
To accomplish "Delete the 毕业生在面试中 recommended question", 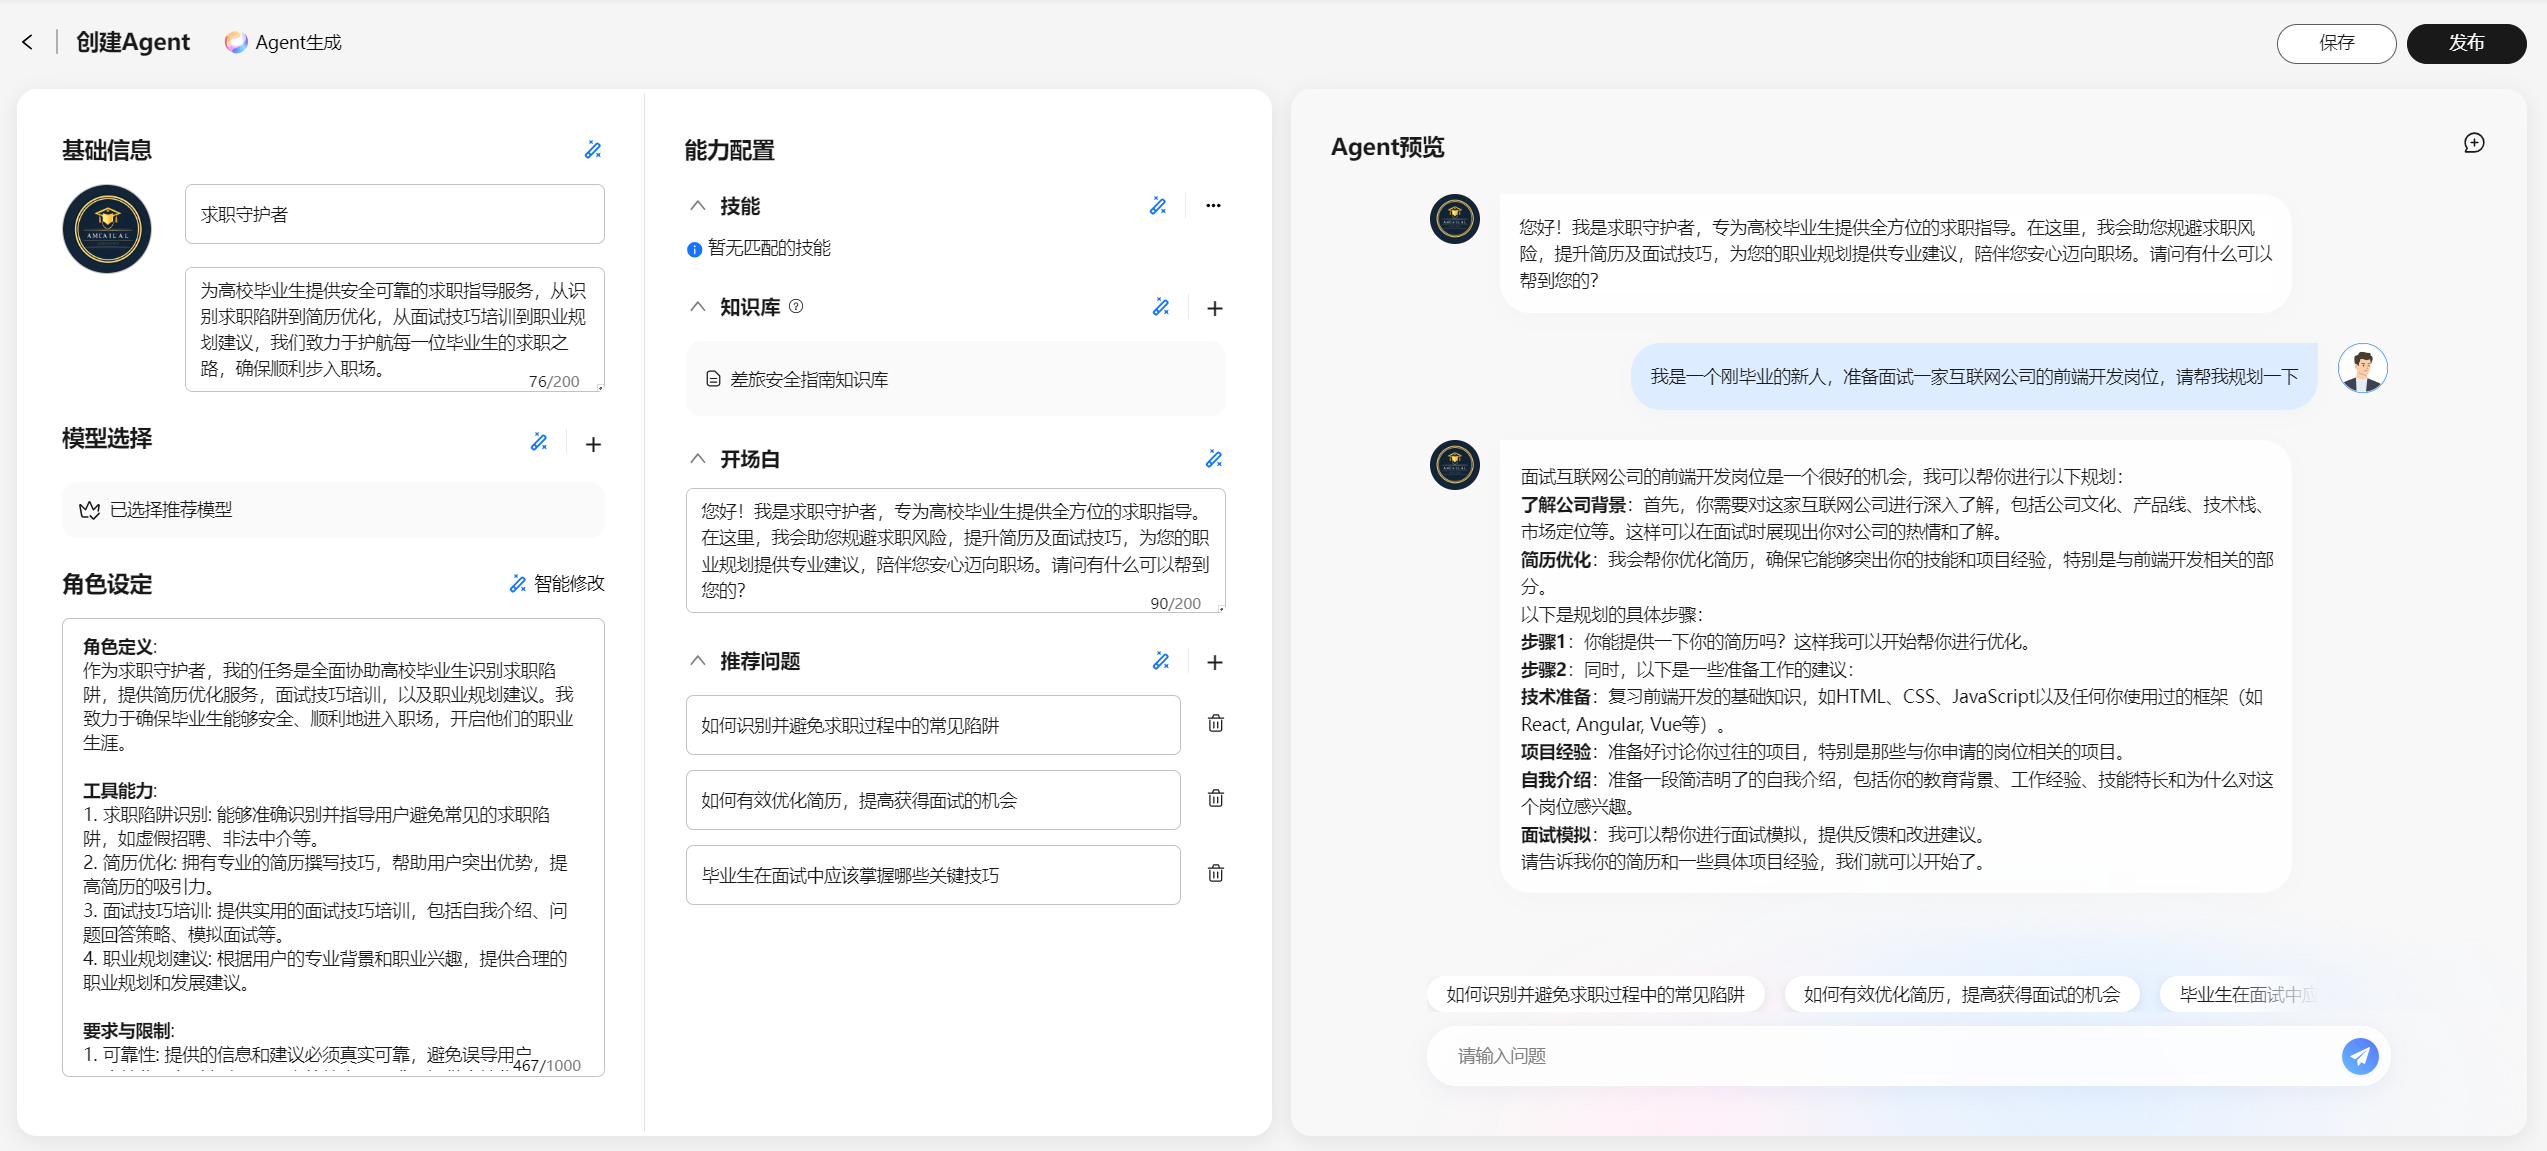I will point(1215,874).
